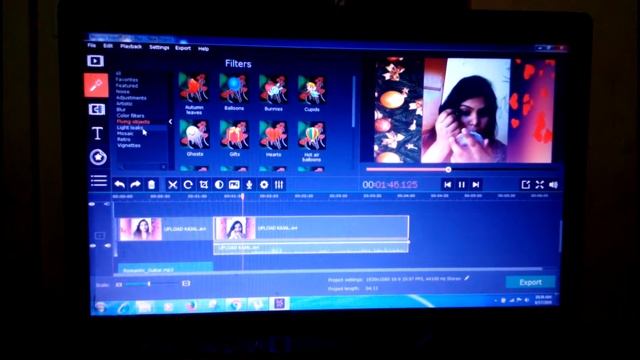Viewport: 640px width, 360px height.
Task: Choose the Hot air balloons filter
Action: pyautogui.click(x=312, y=136)
